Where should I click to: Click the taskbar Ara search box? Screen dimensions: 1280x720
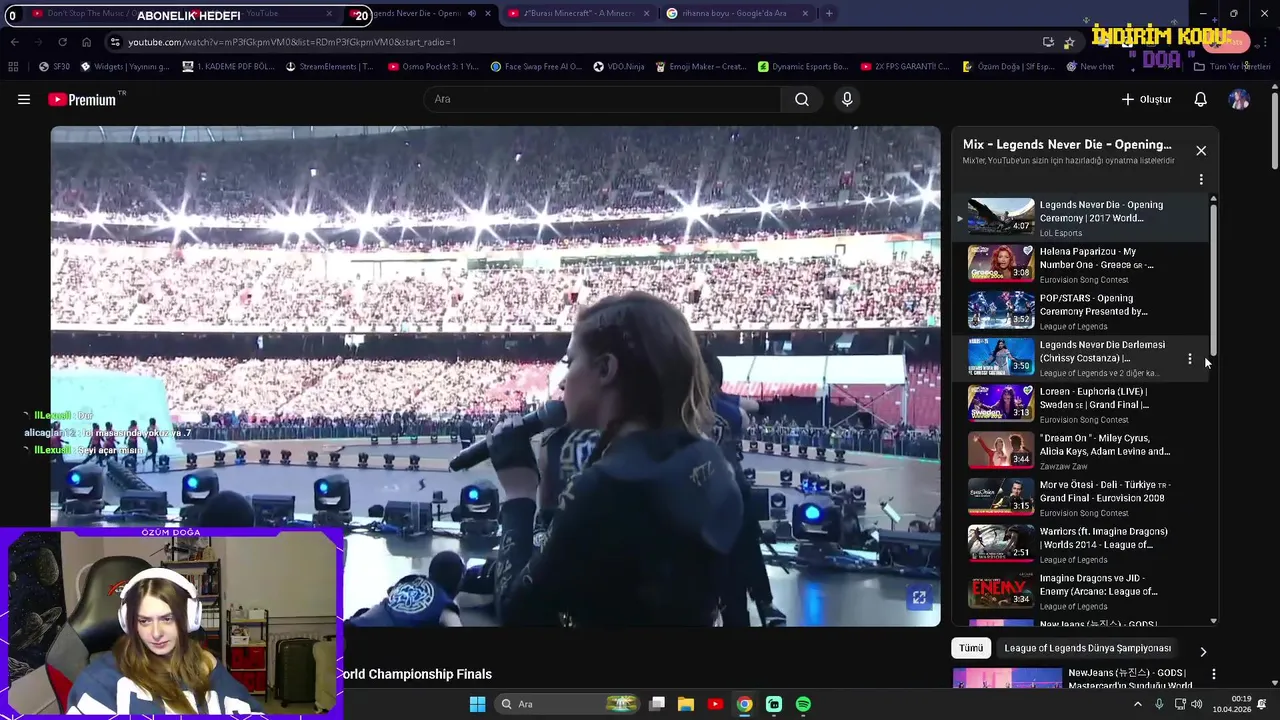(x=568, y=704)
